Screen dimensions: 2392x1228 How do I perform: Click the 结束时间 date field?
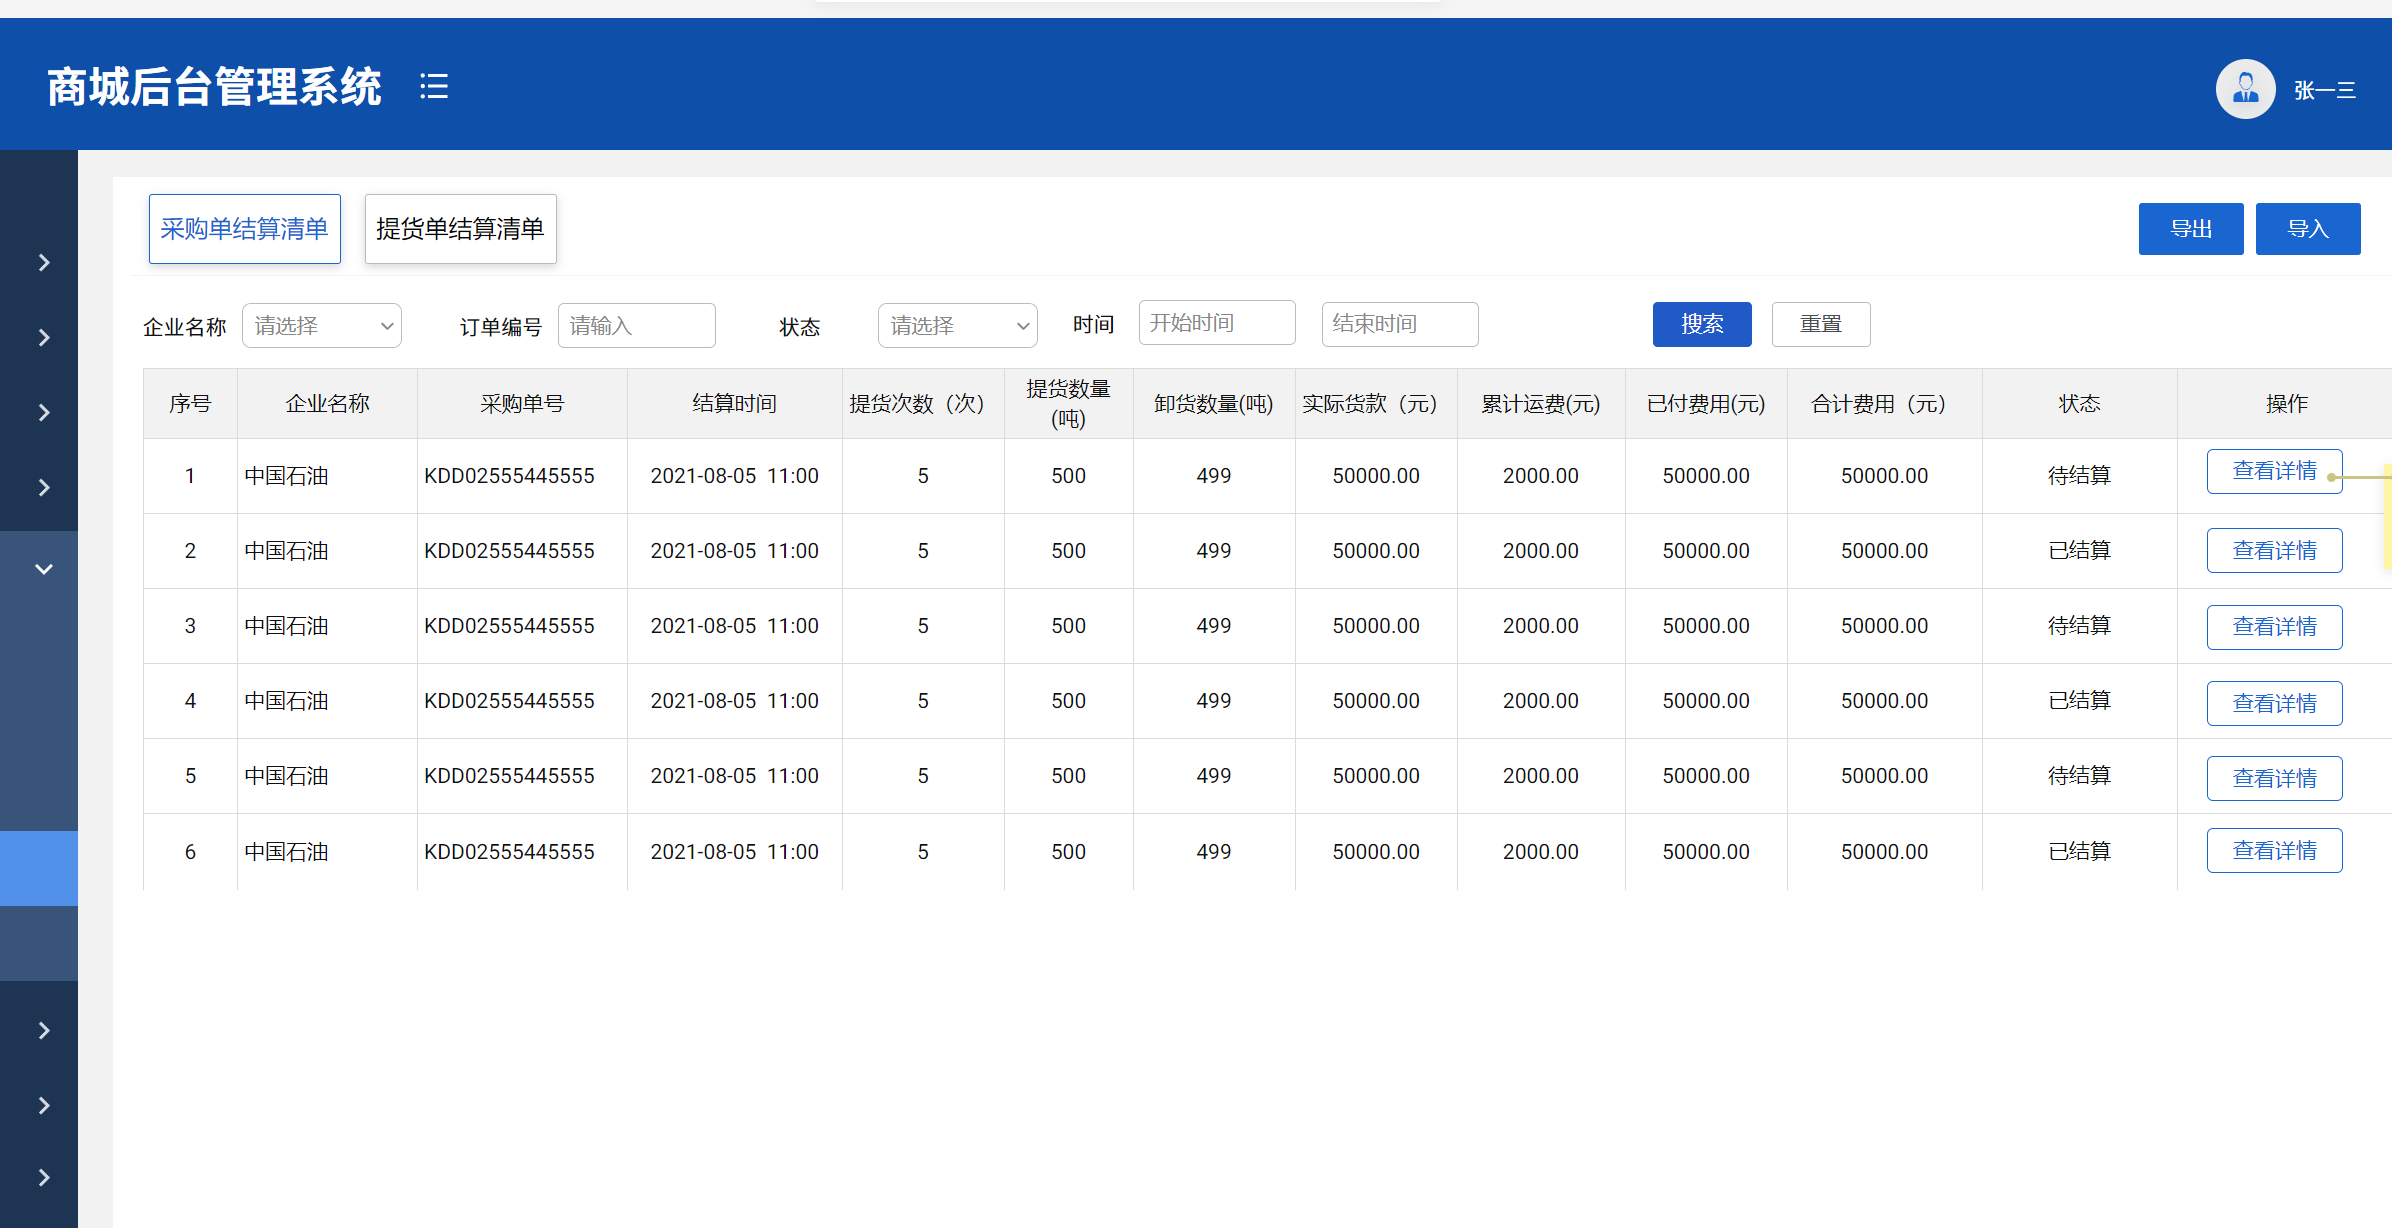[1400, 324]
